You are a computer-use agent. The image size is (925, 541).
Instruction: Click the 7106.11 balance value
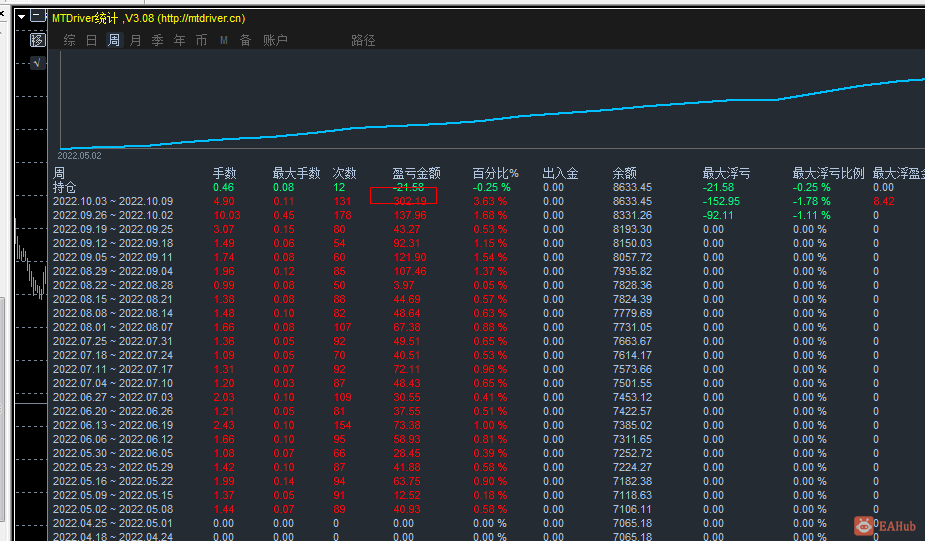(632, 509)
